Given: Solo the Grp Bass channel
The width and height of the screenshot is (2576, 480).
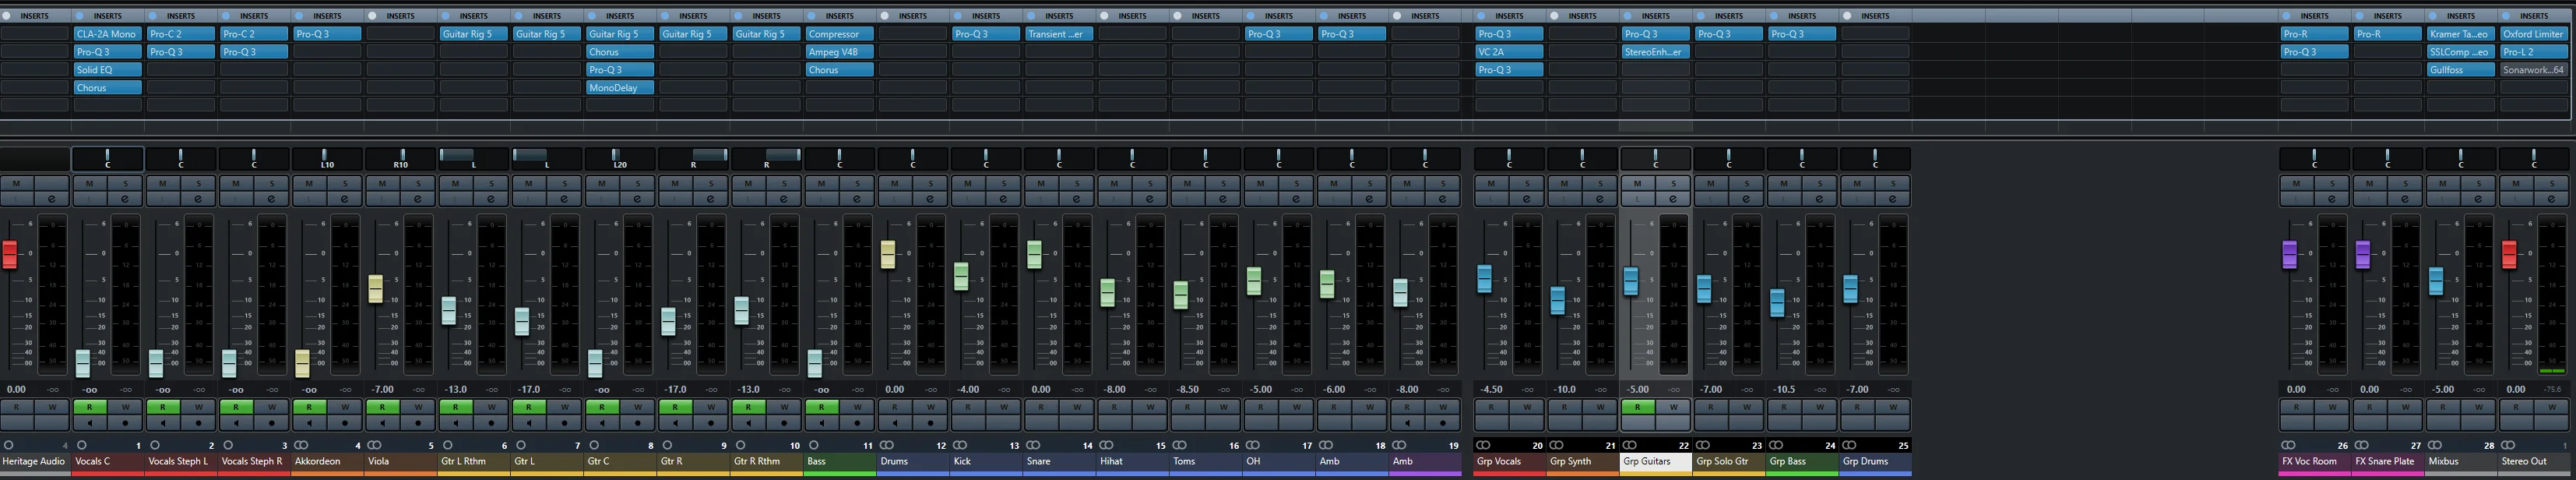Looking at the screenshot, I should click(1819, 183).
